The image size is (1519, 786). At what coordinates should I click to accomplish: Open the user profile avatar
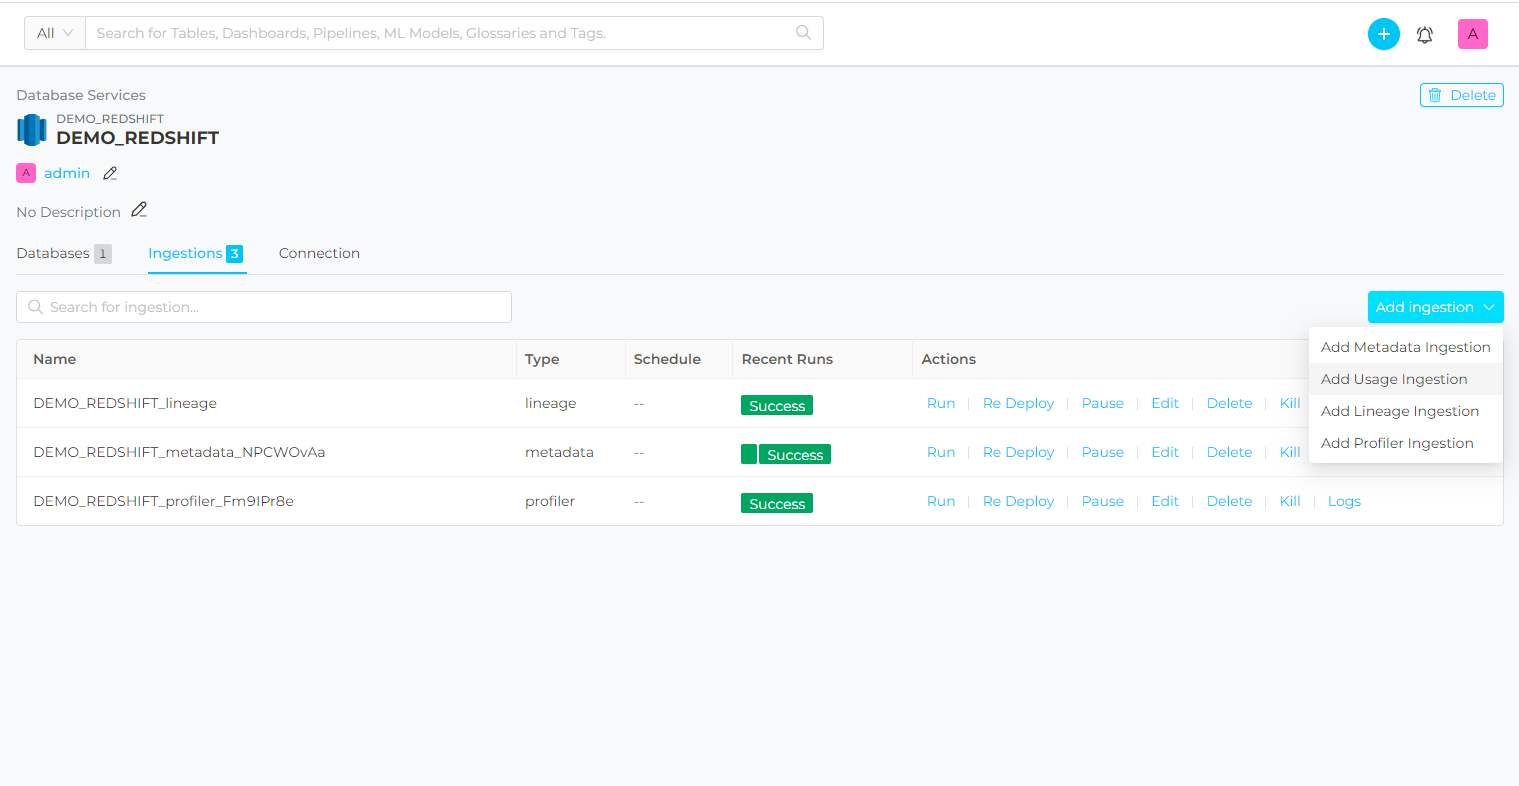tap(1472, 34)
